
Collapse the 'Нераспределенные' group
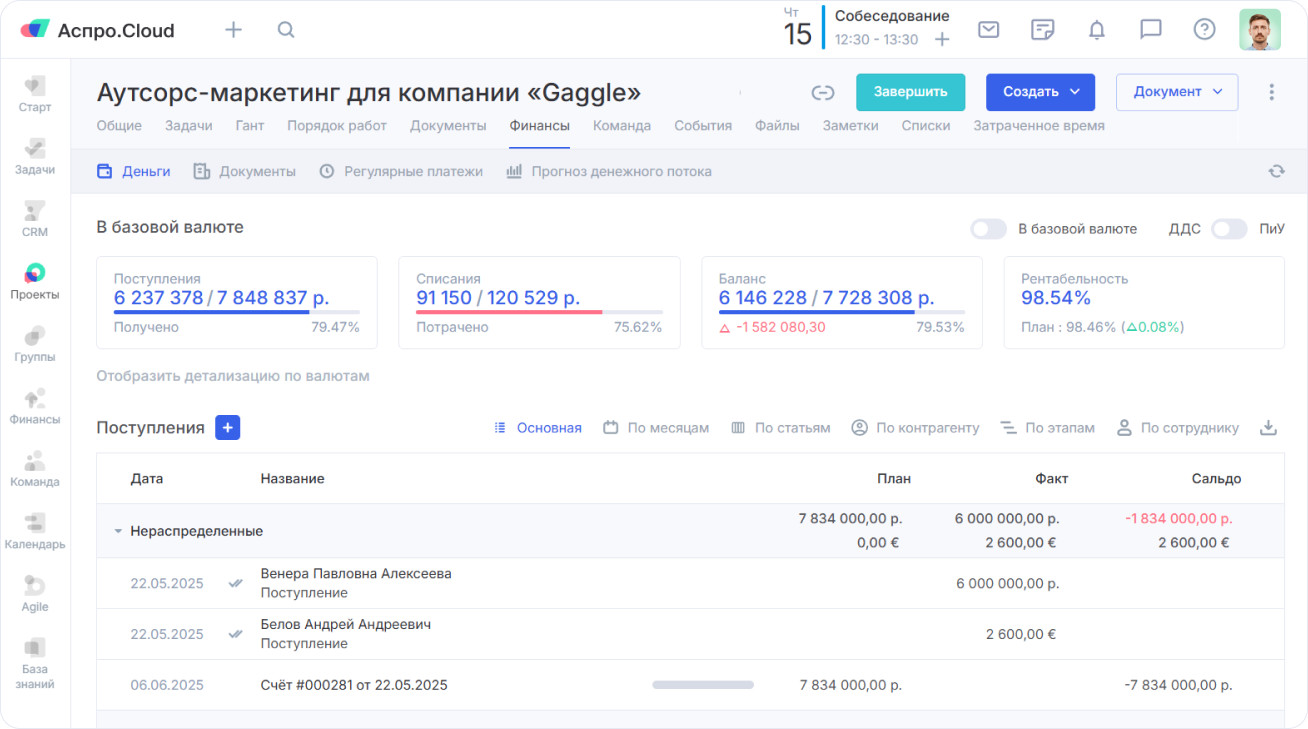118,532
